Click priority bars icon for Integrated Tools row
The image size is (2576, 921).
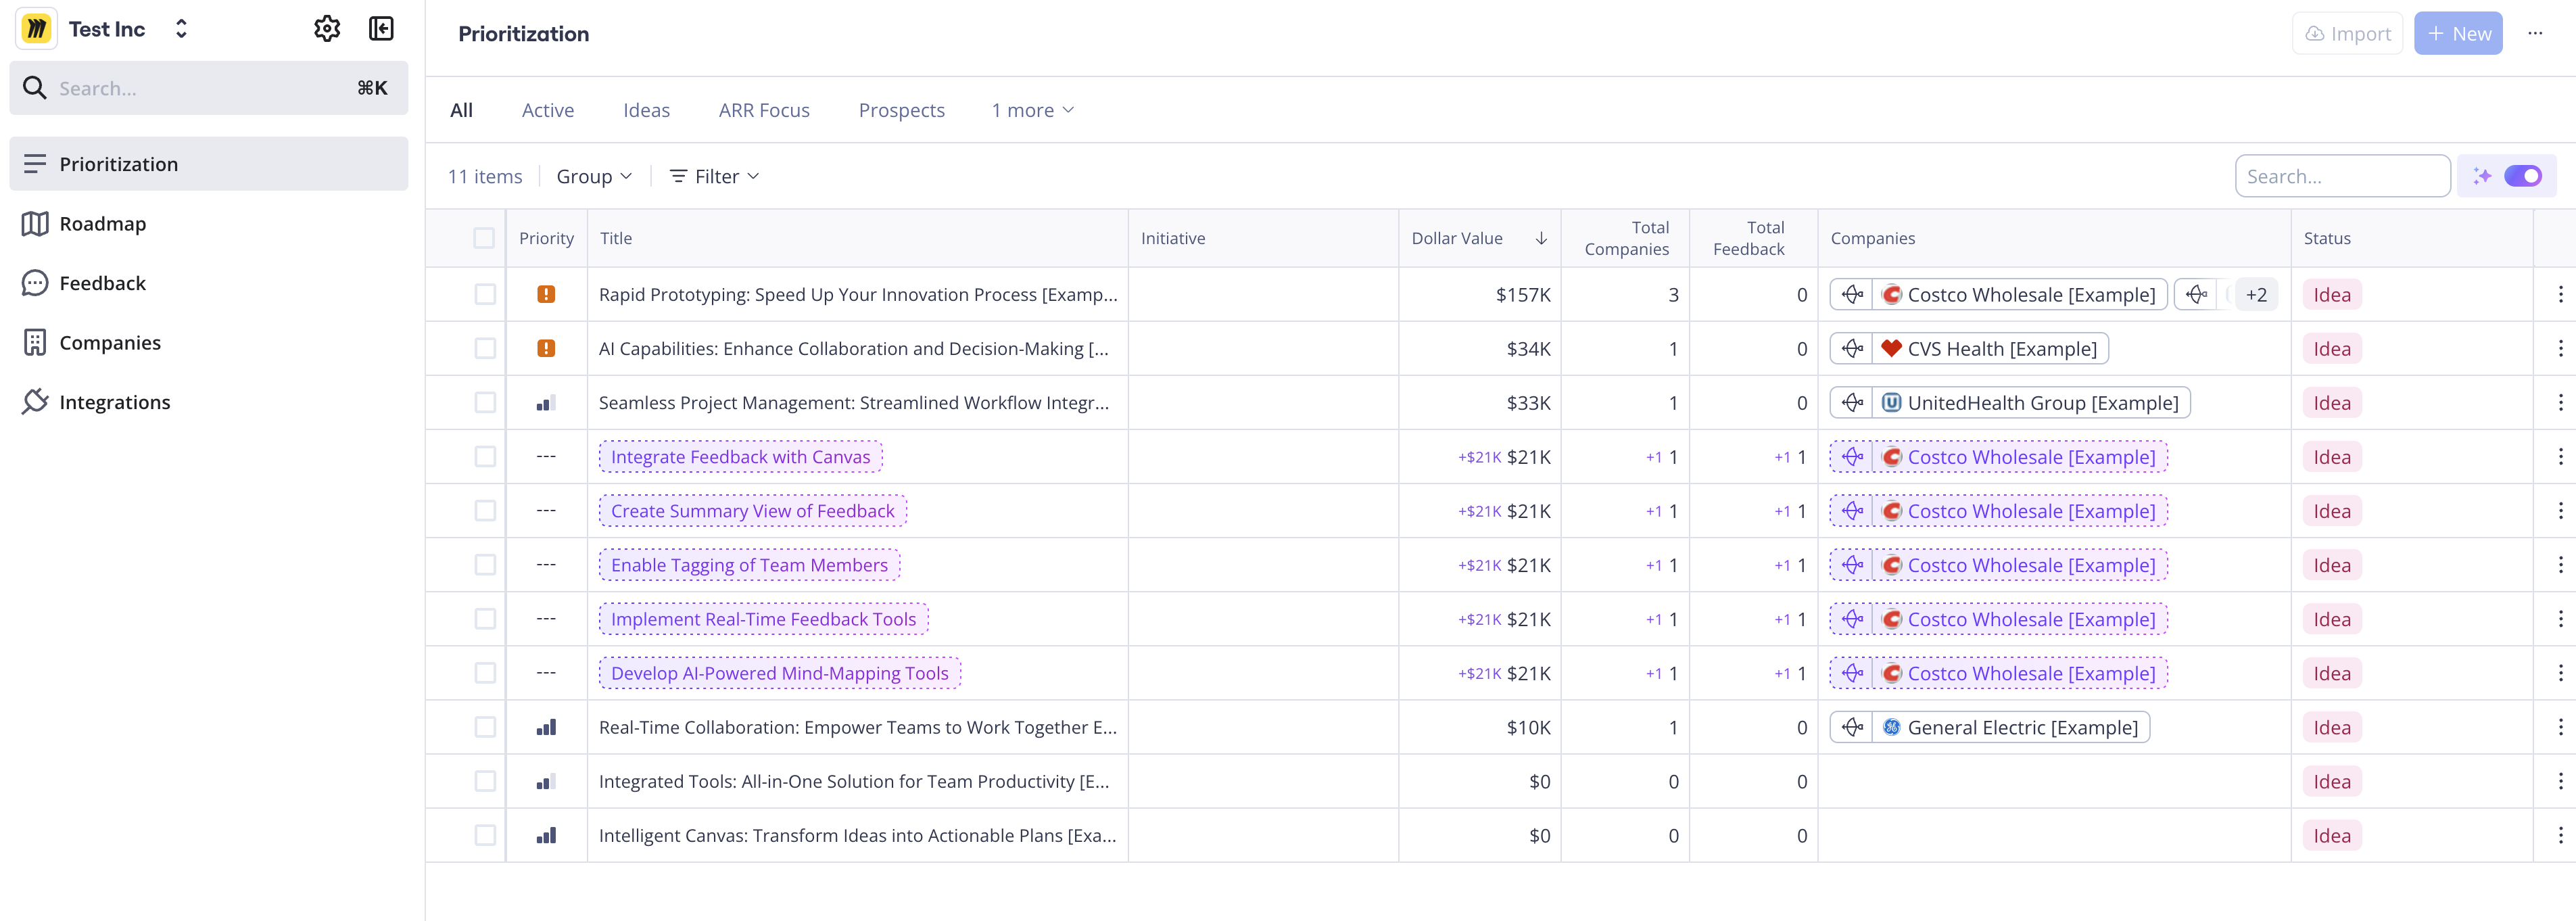546,781
